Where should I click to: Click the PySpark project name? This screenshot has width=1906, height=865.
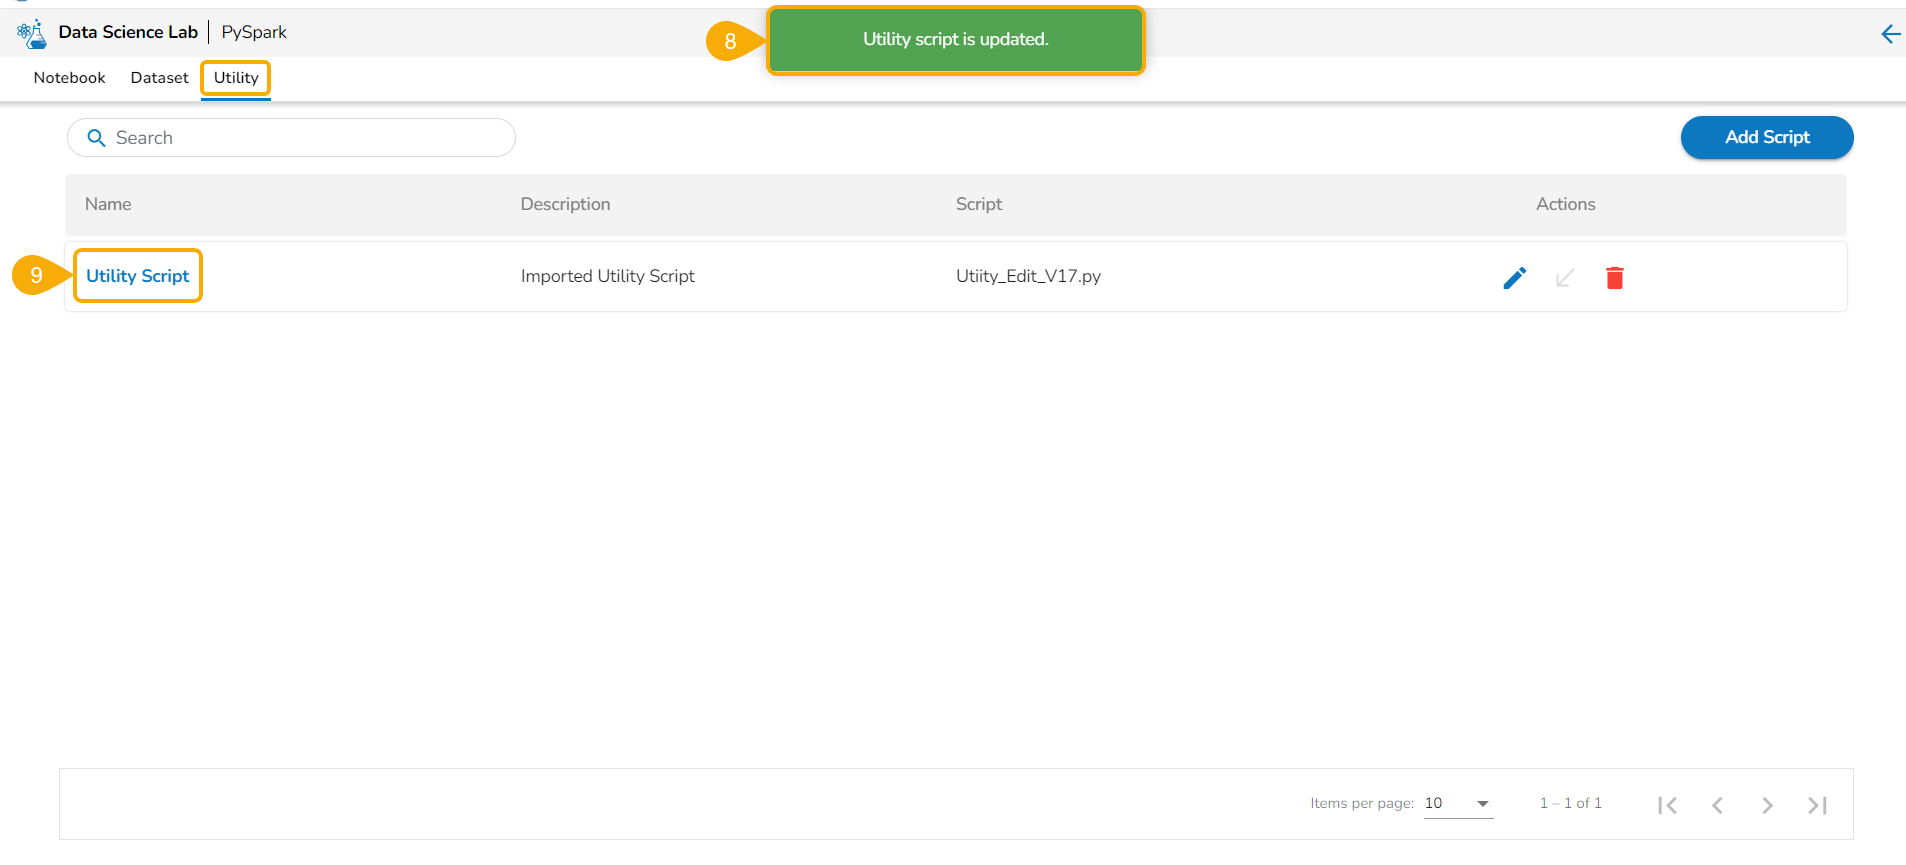pyautogui.click(x=254, y=32)
